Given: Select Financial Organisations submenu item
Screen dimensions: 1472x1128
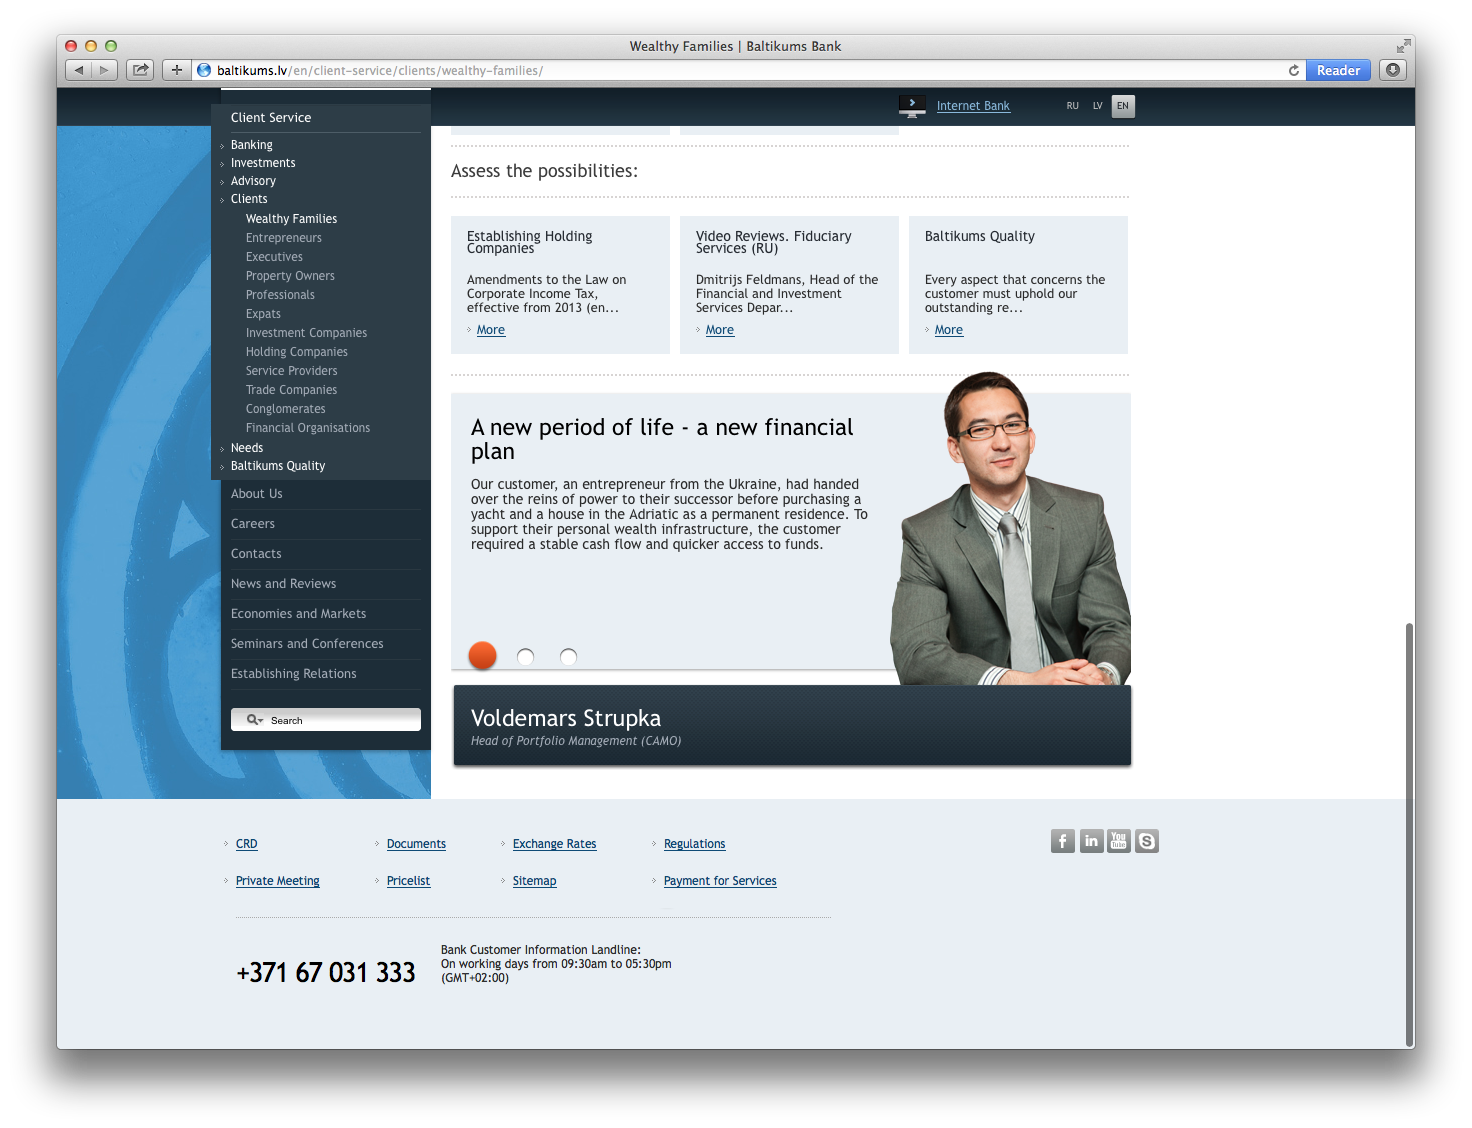Looking at the screenshot, I should point(308,428).
